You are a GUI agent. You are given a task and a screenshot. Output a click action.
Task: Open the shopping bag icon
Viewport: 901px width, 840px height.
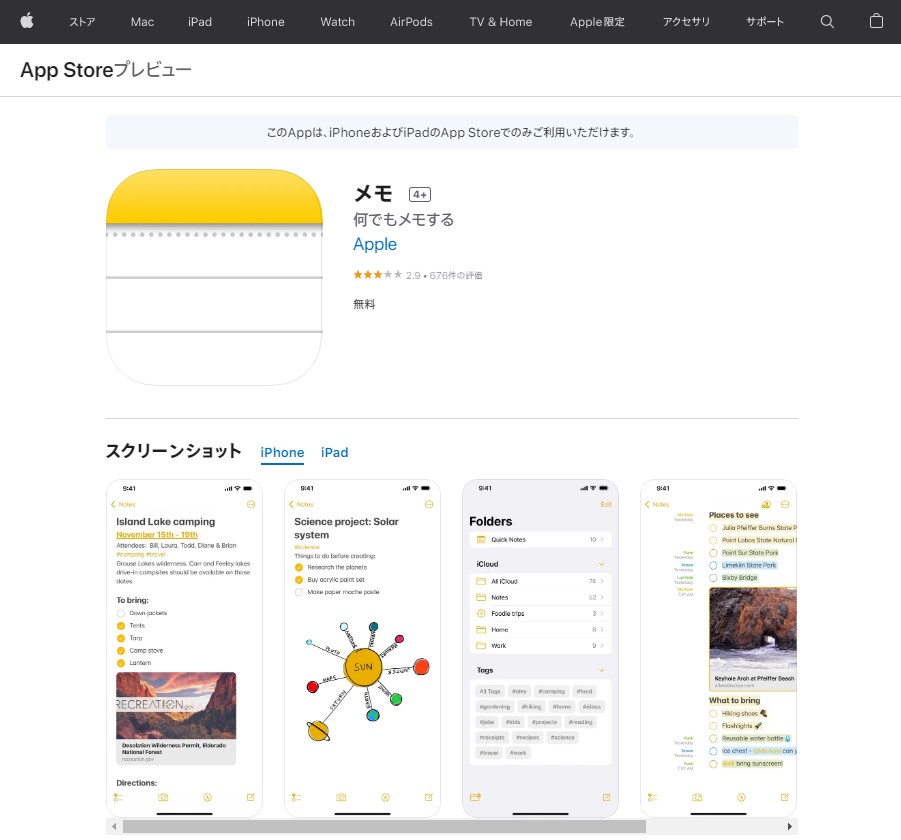pos(876,21)
